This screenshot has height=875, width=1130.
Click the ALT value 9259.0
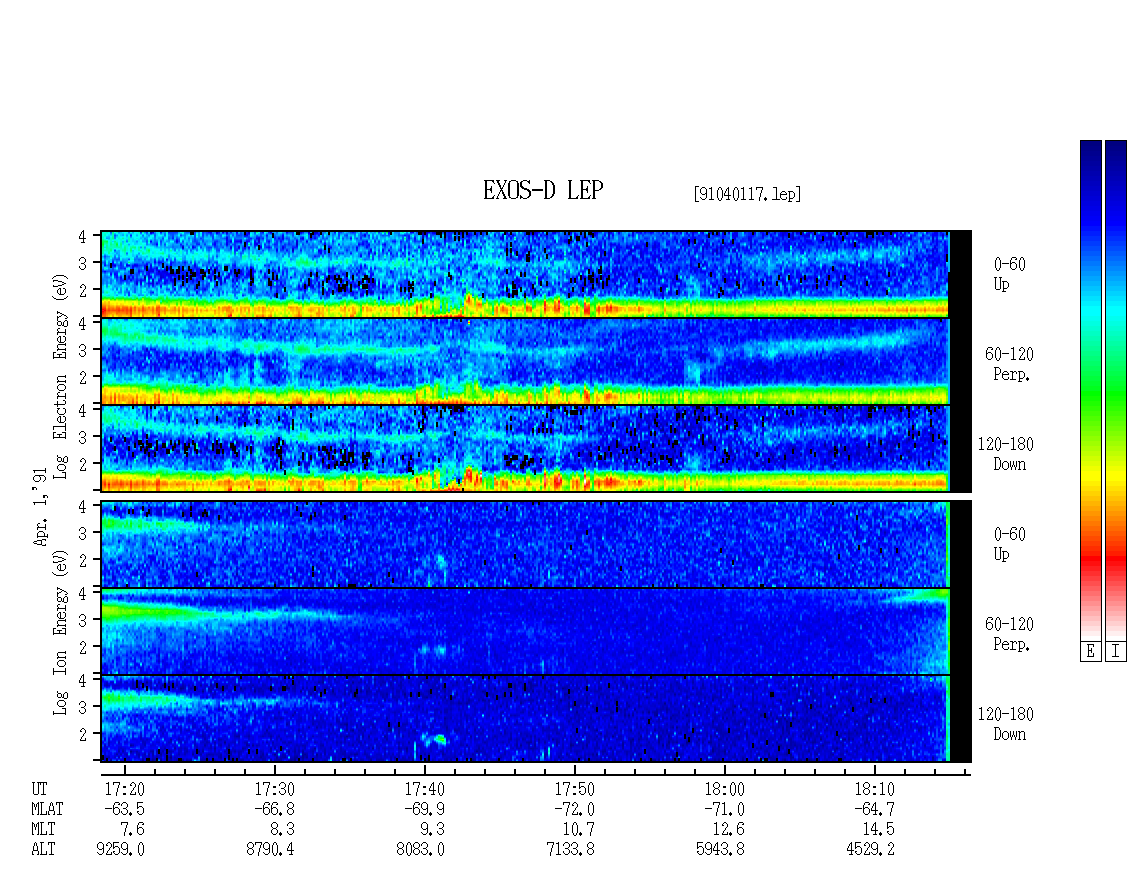pyautogui.click(x=120, y=850)
